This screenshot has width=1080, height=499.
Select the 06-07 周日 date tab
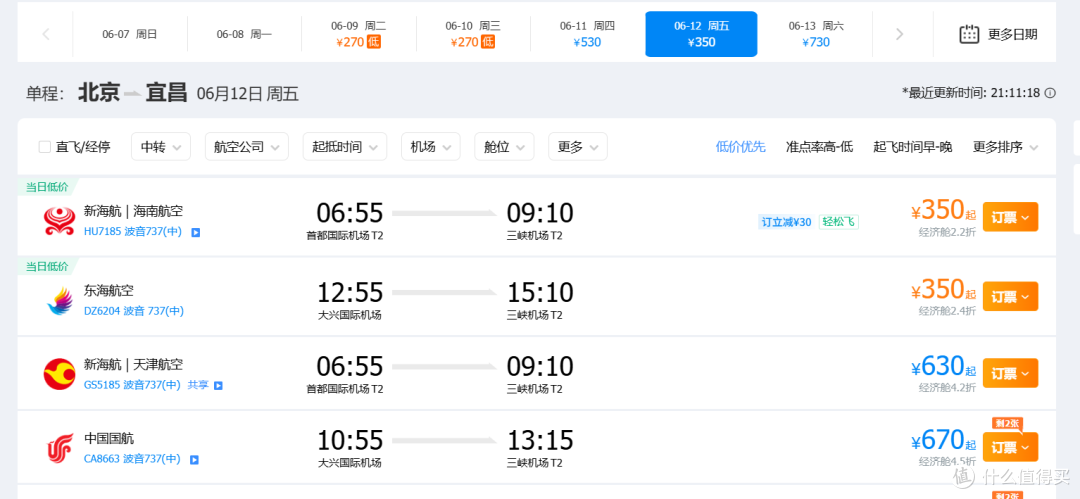129,34
